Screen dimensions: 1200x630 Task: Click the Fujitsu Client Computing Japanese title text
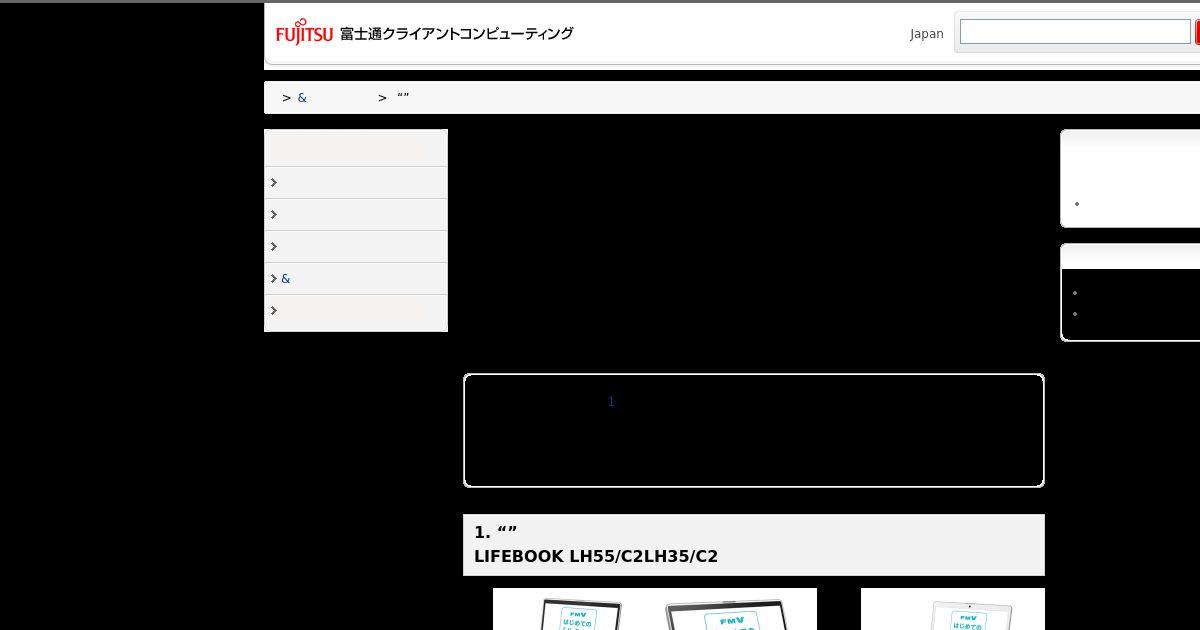(x=456, y=34)
